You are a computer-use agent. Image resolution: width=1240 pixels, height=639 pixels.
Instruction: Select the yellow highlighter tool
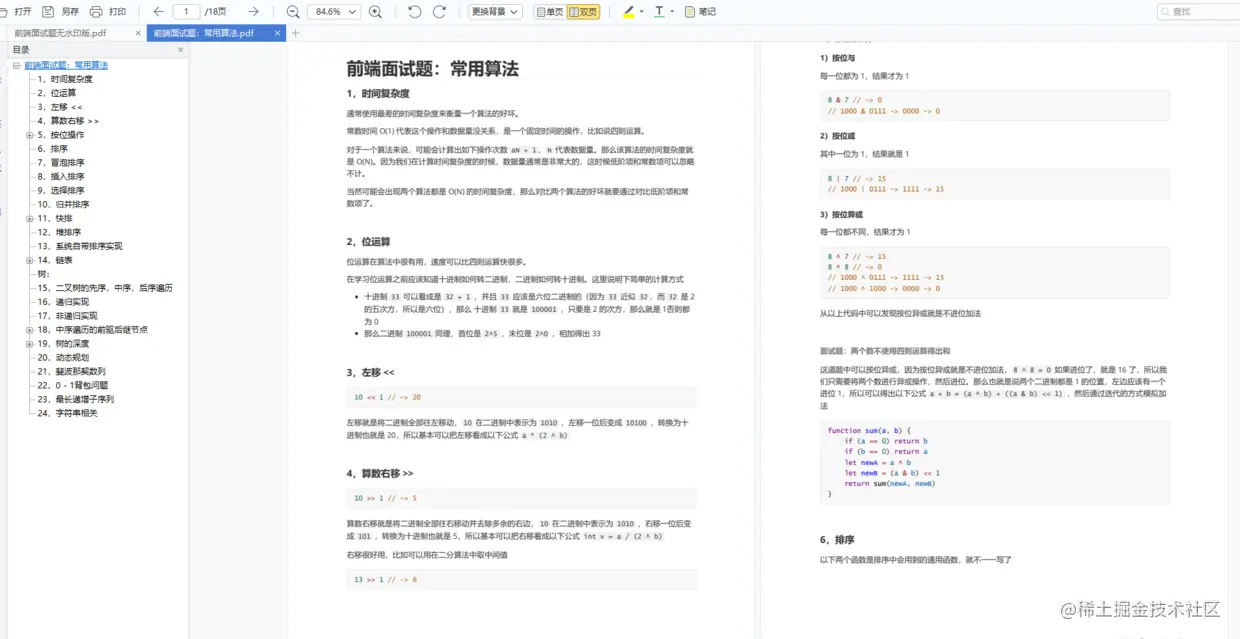point(628,12)
